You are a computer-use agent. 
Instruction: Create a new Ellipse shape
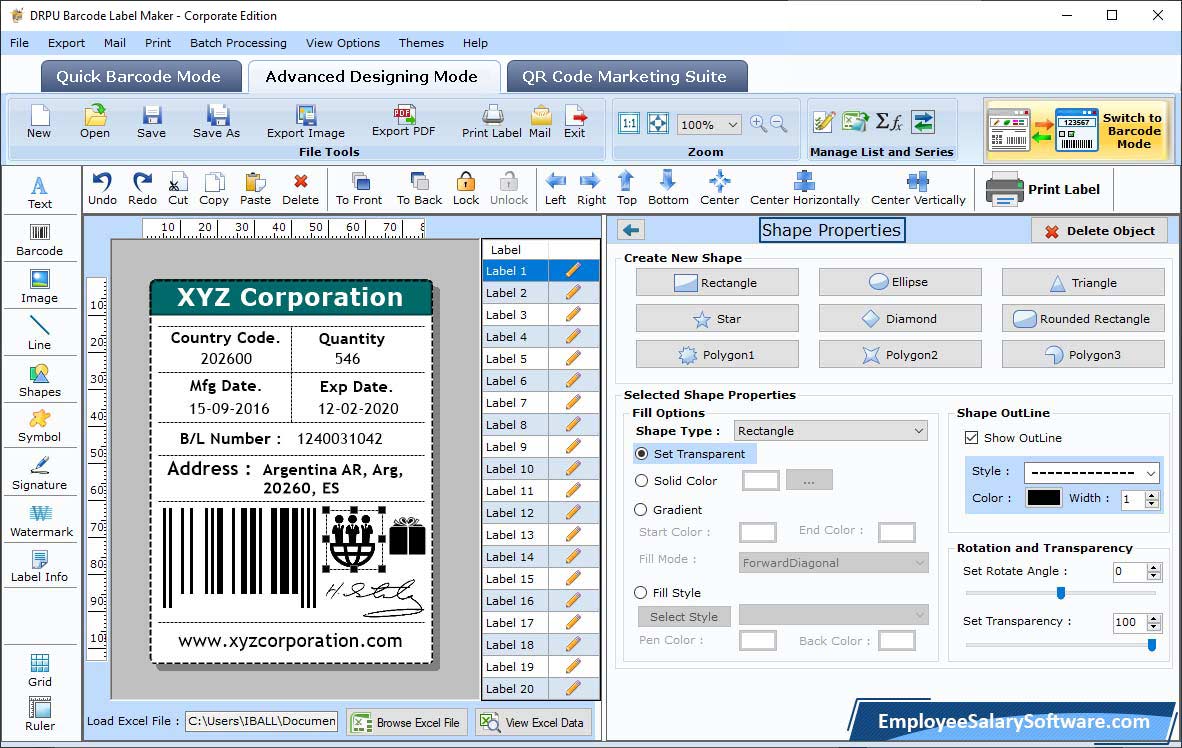tap(900, 282)
